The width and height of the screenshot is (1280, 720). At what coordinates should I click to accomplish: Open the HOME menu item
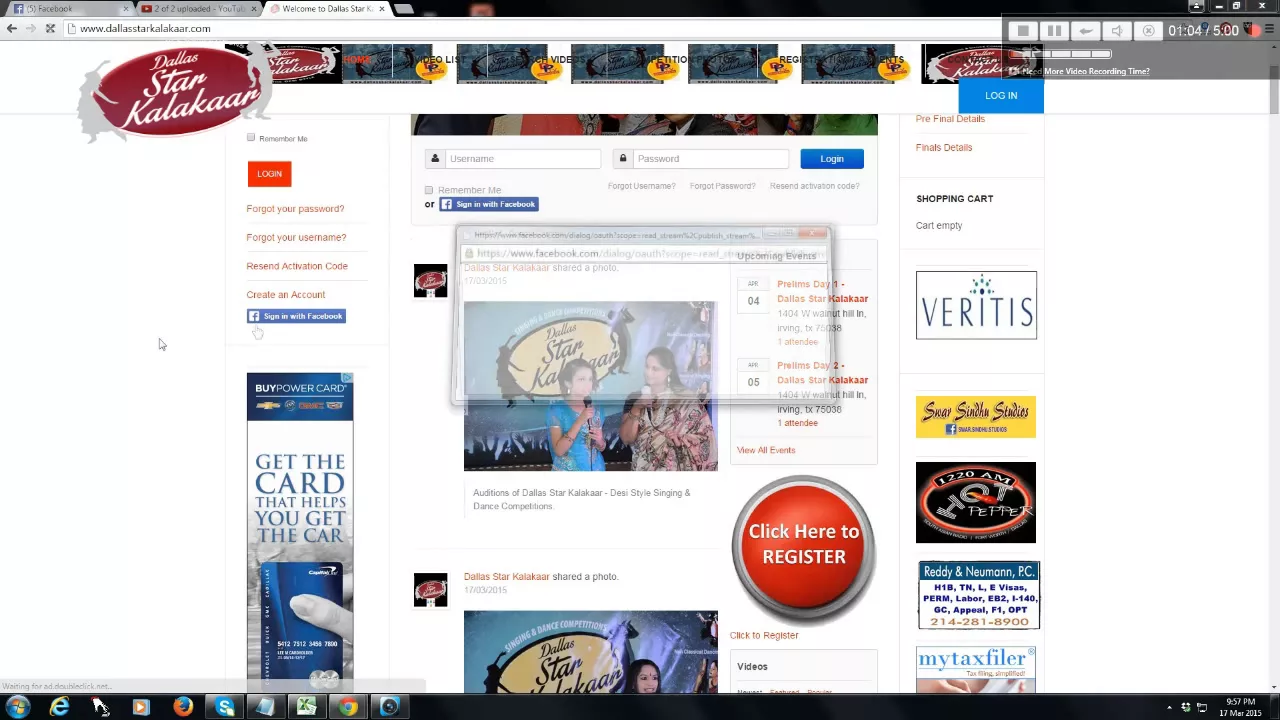356,59
